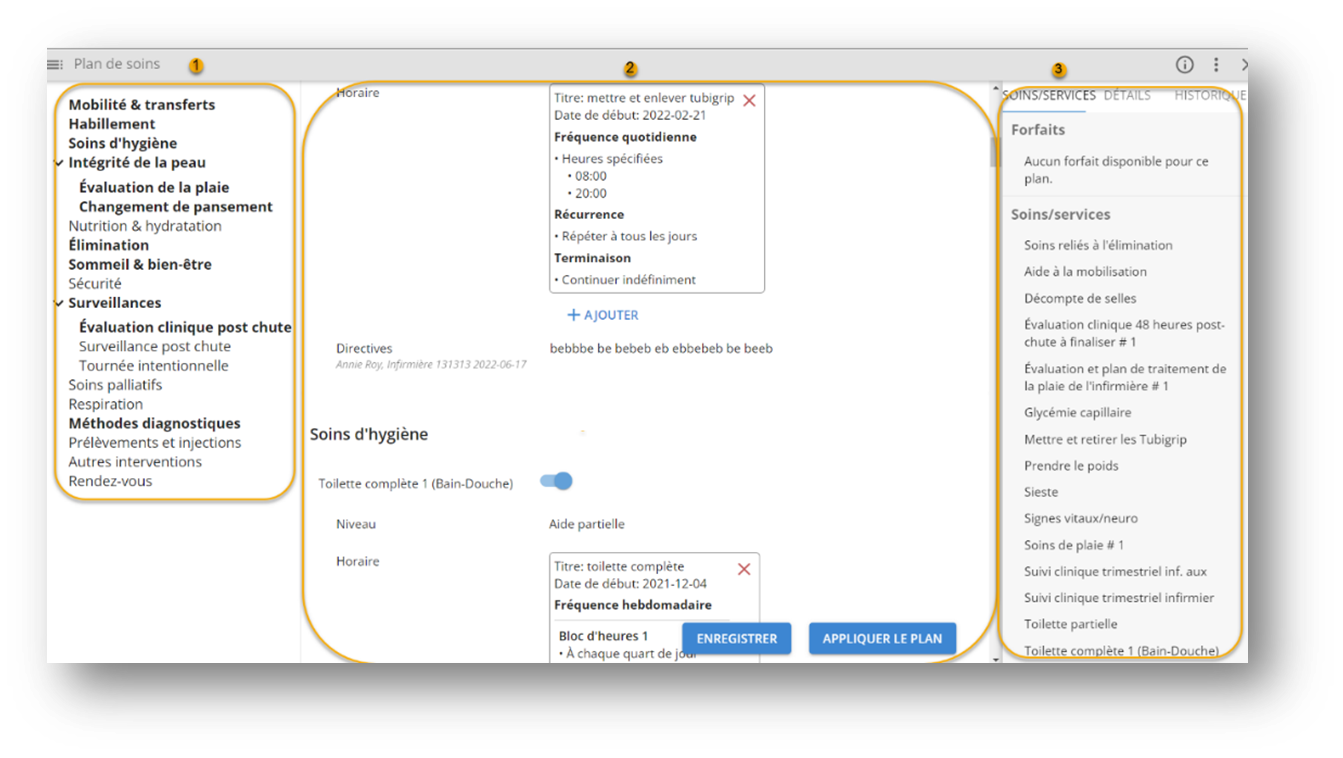This screenshot has height=758, width=1343.
Task: Go to Rendez-vous in left navigation
Action: click(110, 481)
